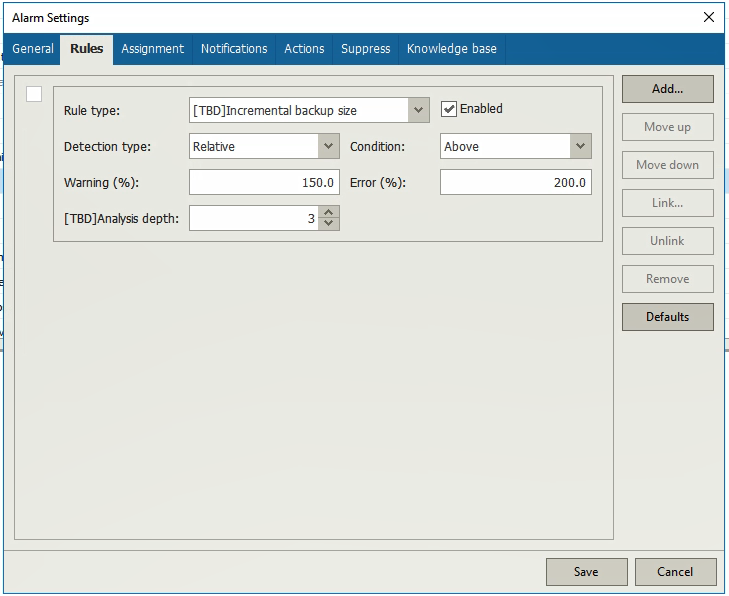Click the Add... button
The height and width of the screenshot is (596, 729).
[667, 89]
